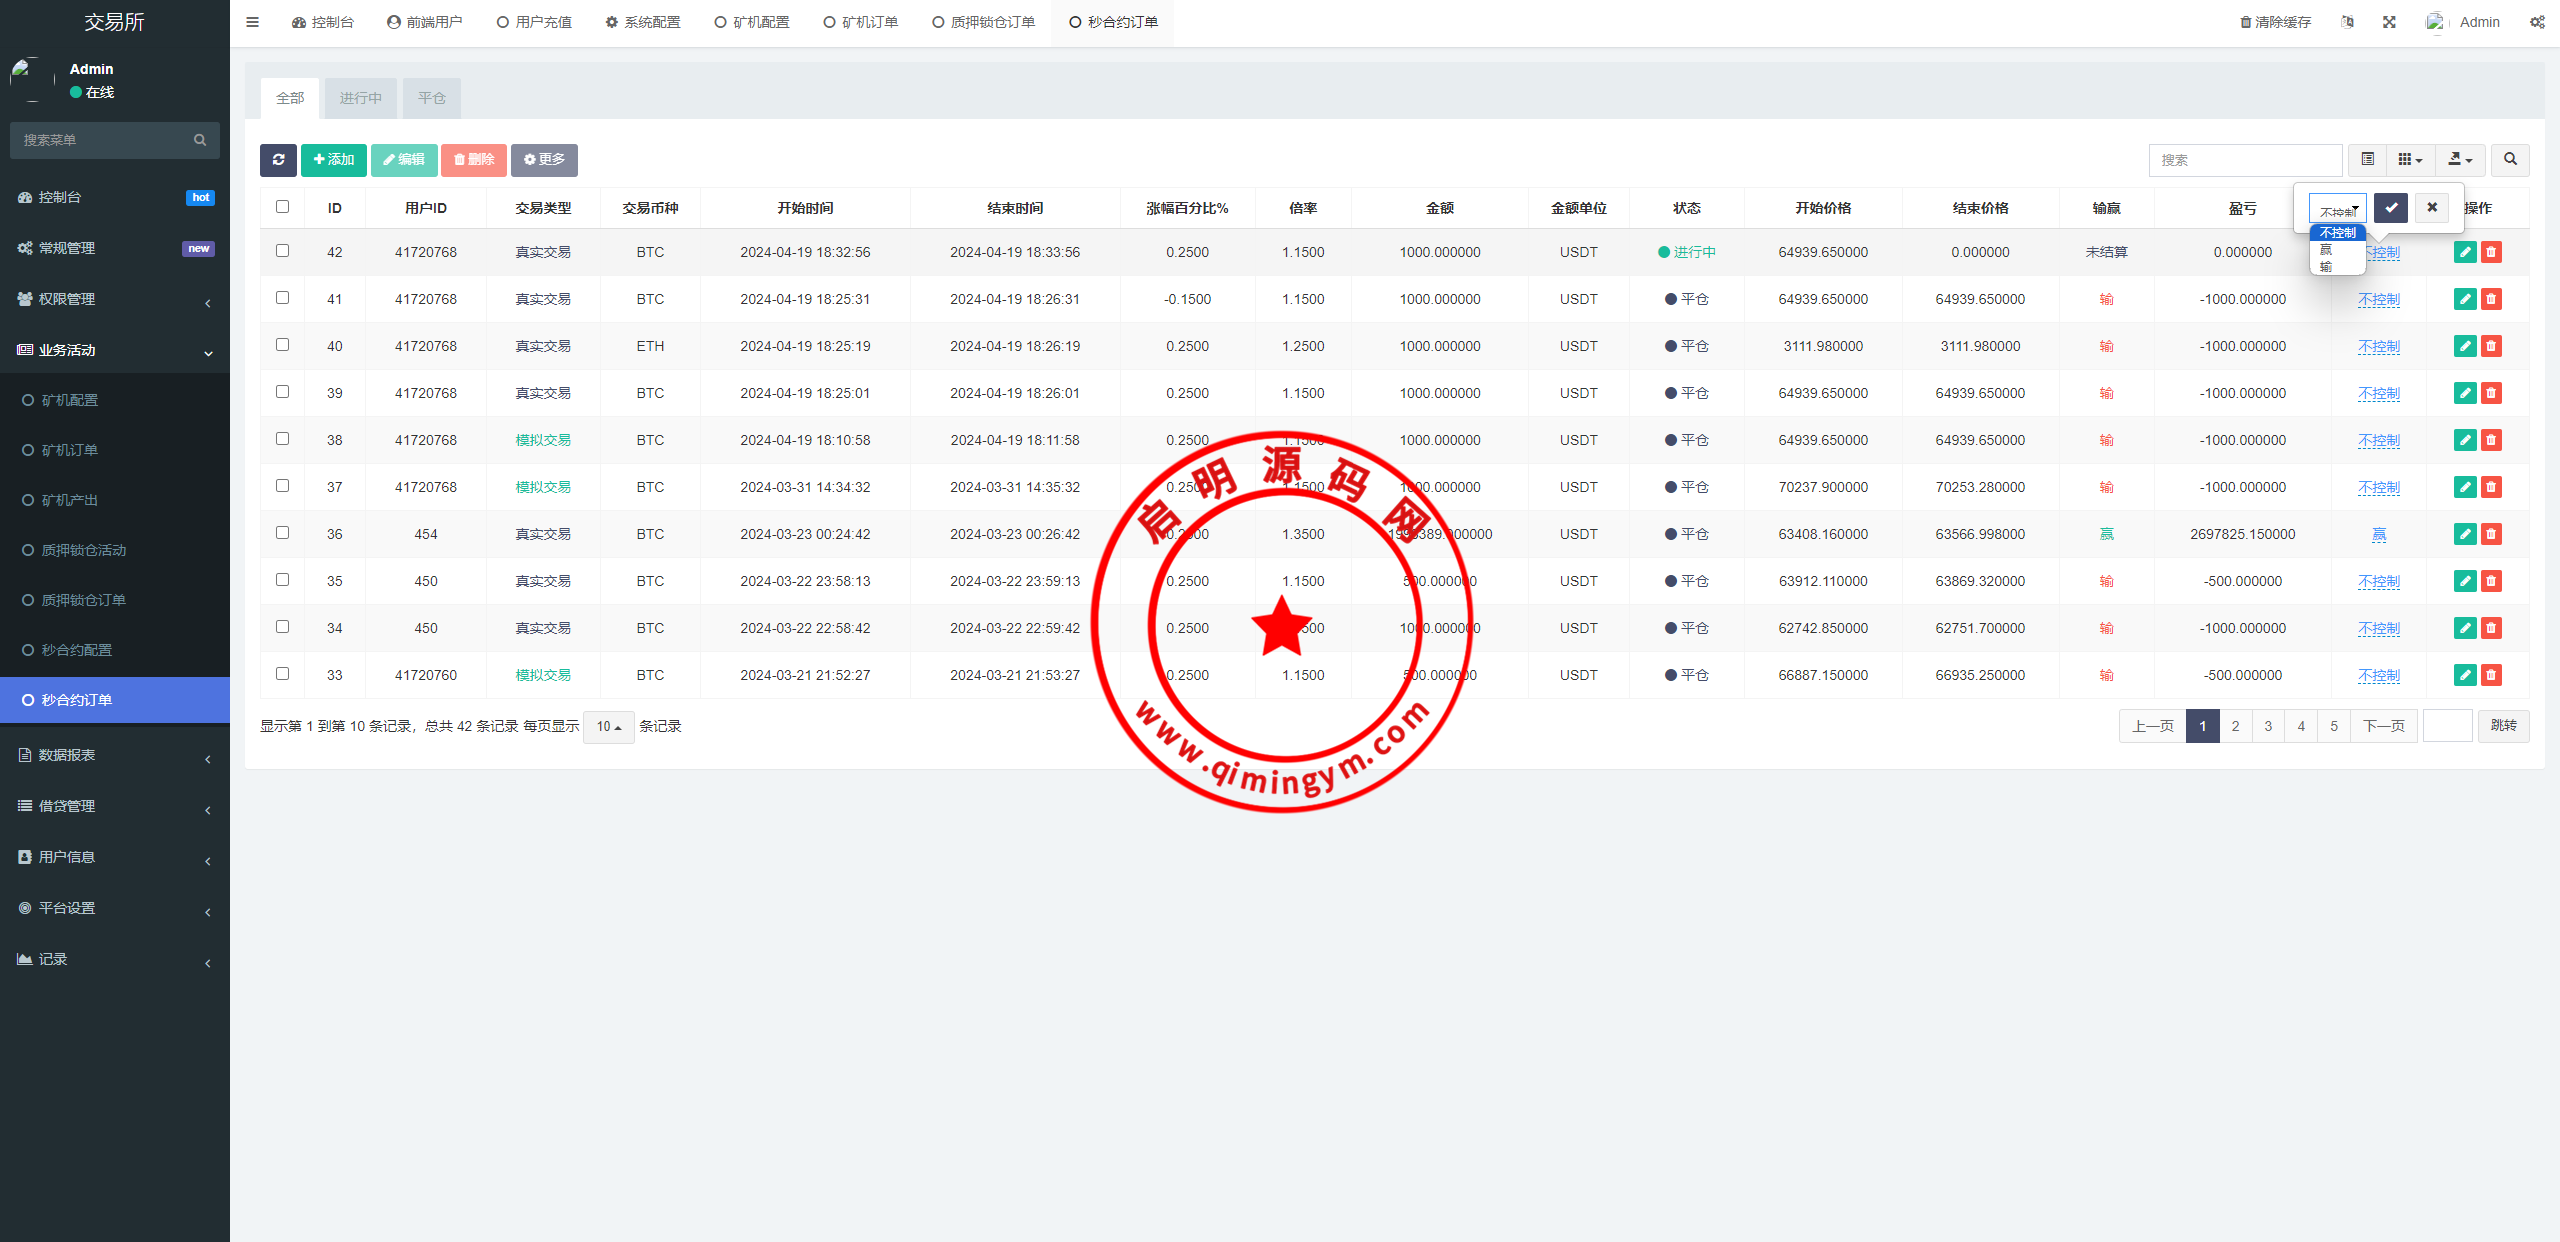Image resolution: width=2560 pixels, height=1242 pixels.
Task: Open the 用户充值 top navigation tab
Action: click(534, 22)
